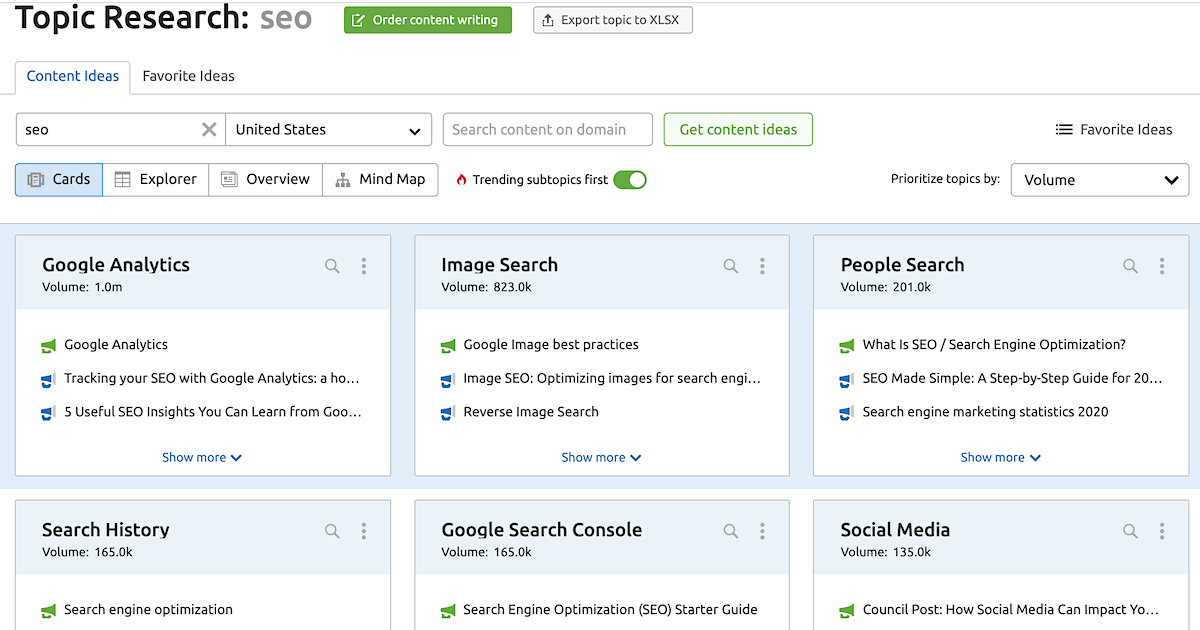Screen dimensions: 1200x630
Task: Open Council Post Social Media headline
Action: pyautogui.click(x=1011, y=609)
